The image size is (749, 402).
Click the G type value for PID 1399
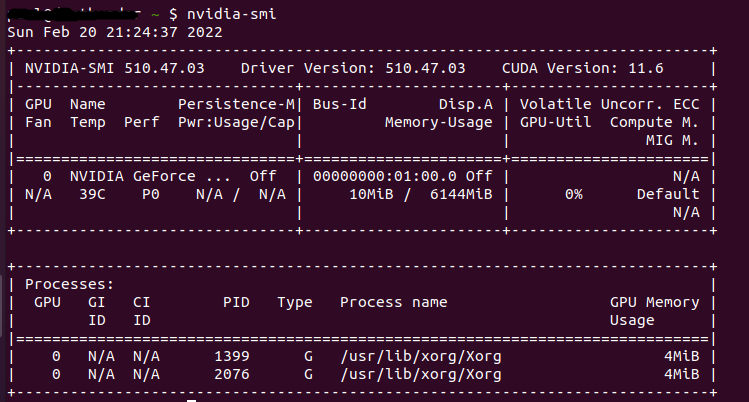(308, 356)
